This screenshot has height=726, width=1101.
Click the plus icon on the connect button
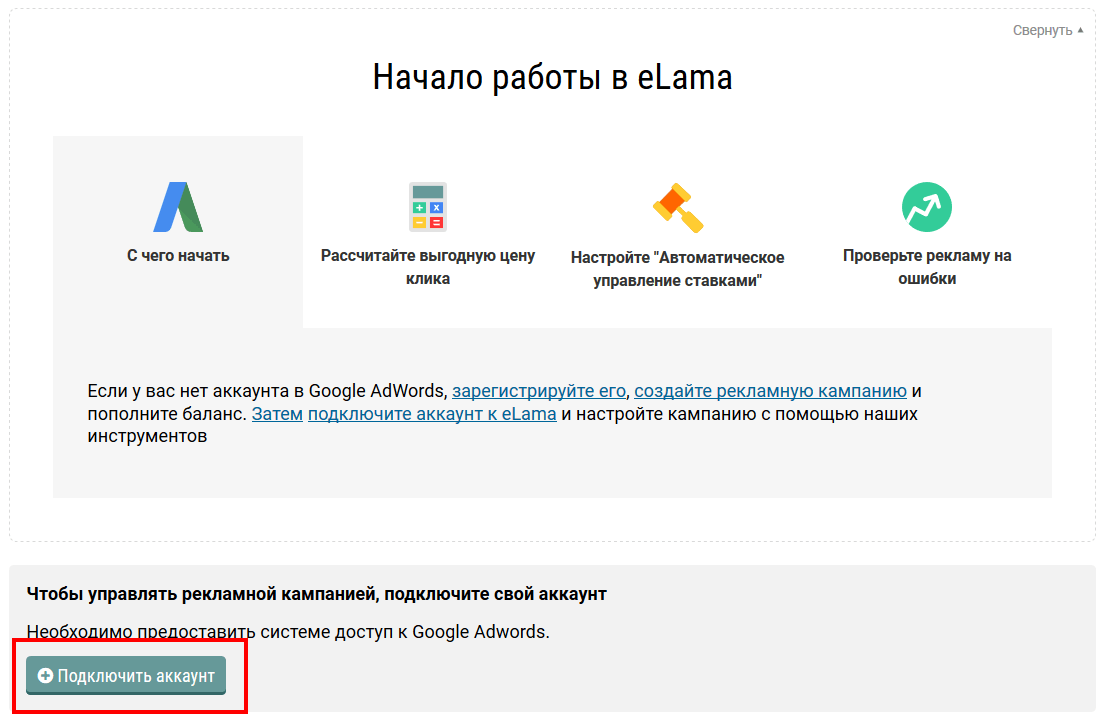click(45, 676)
